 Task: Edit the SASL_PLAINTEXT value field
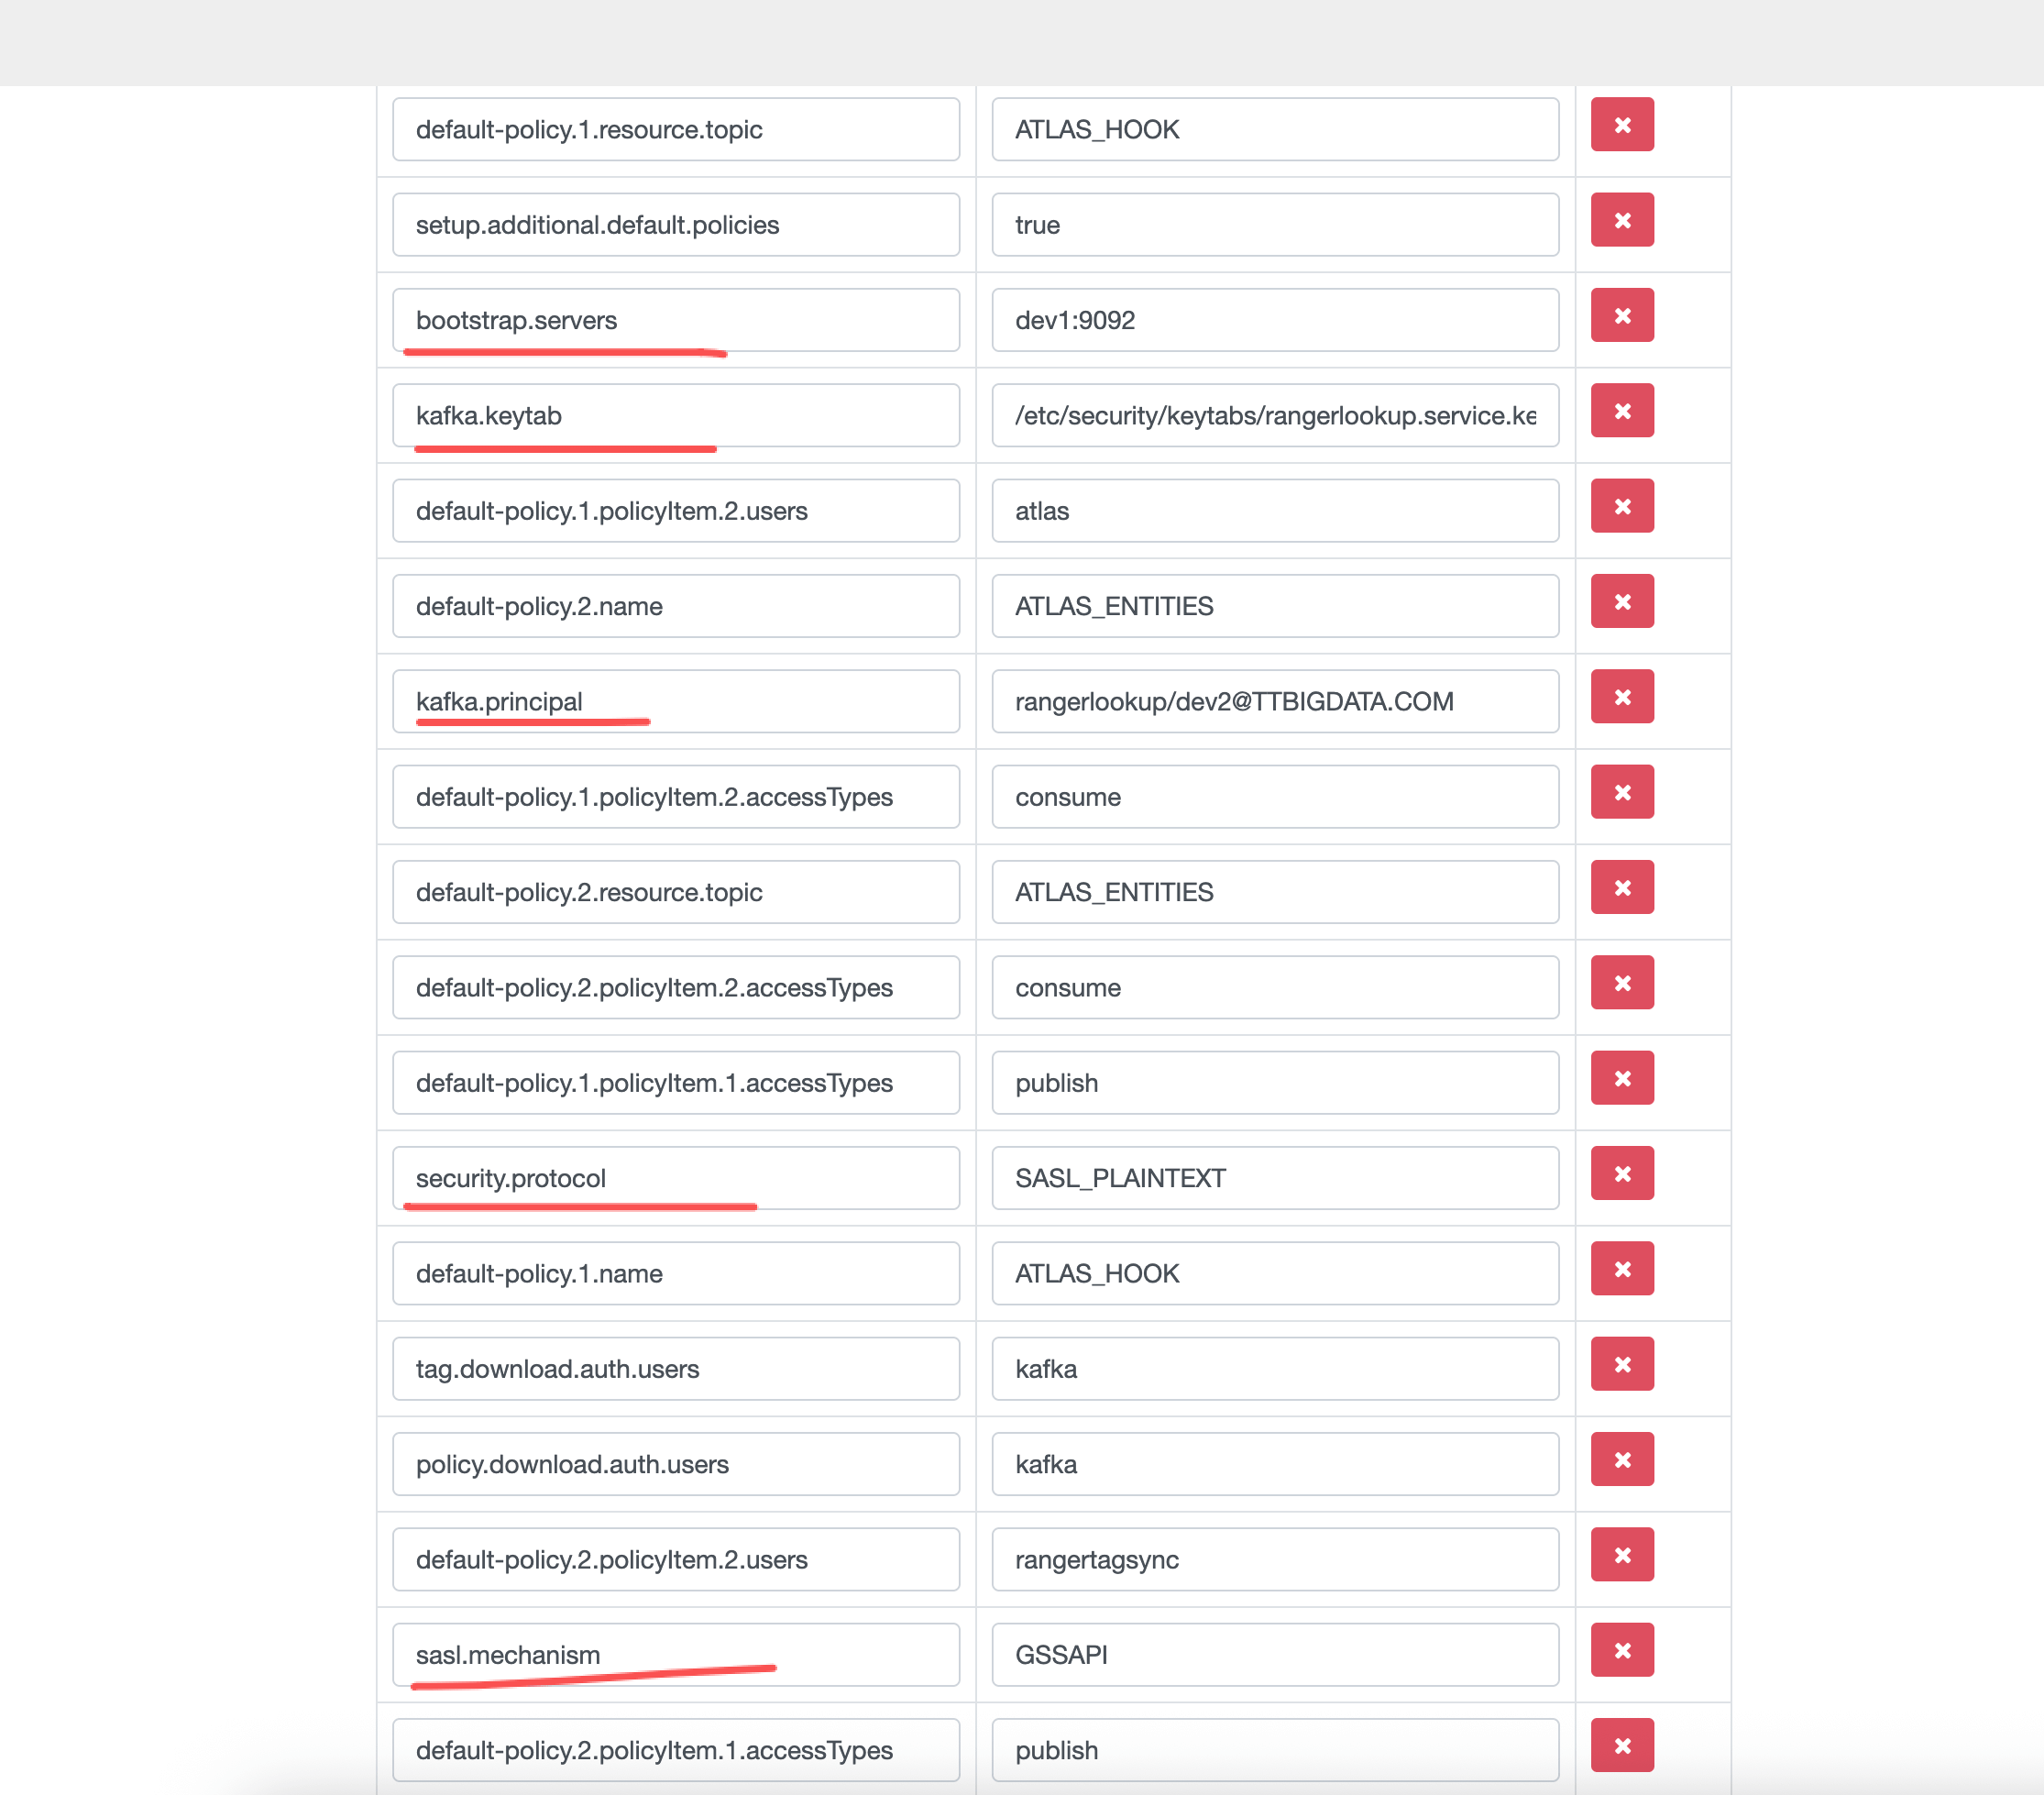(x=1274, y=1178)
